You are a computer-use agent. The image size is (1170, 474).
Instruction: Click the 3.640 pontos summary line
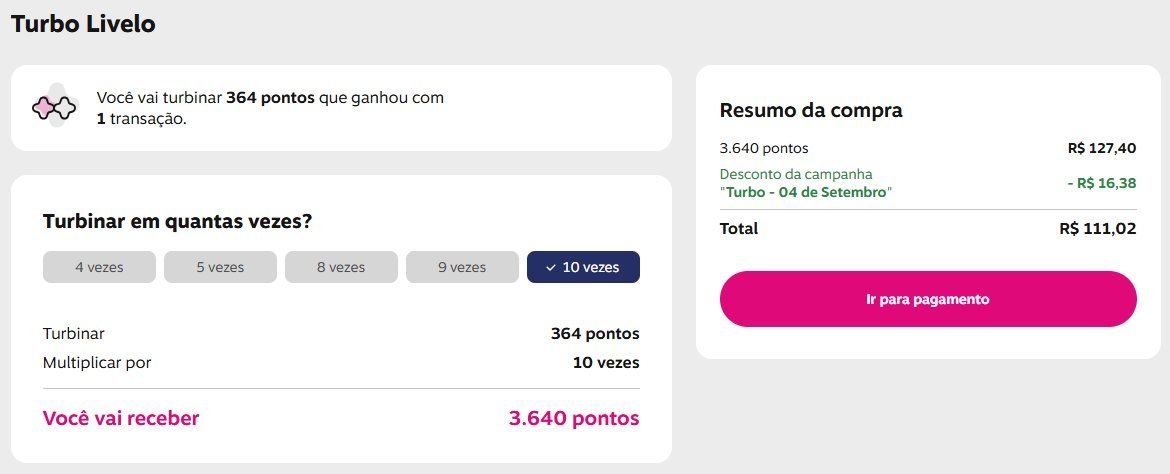[x=763, y=149]
